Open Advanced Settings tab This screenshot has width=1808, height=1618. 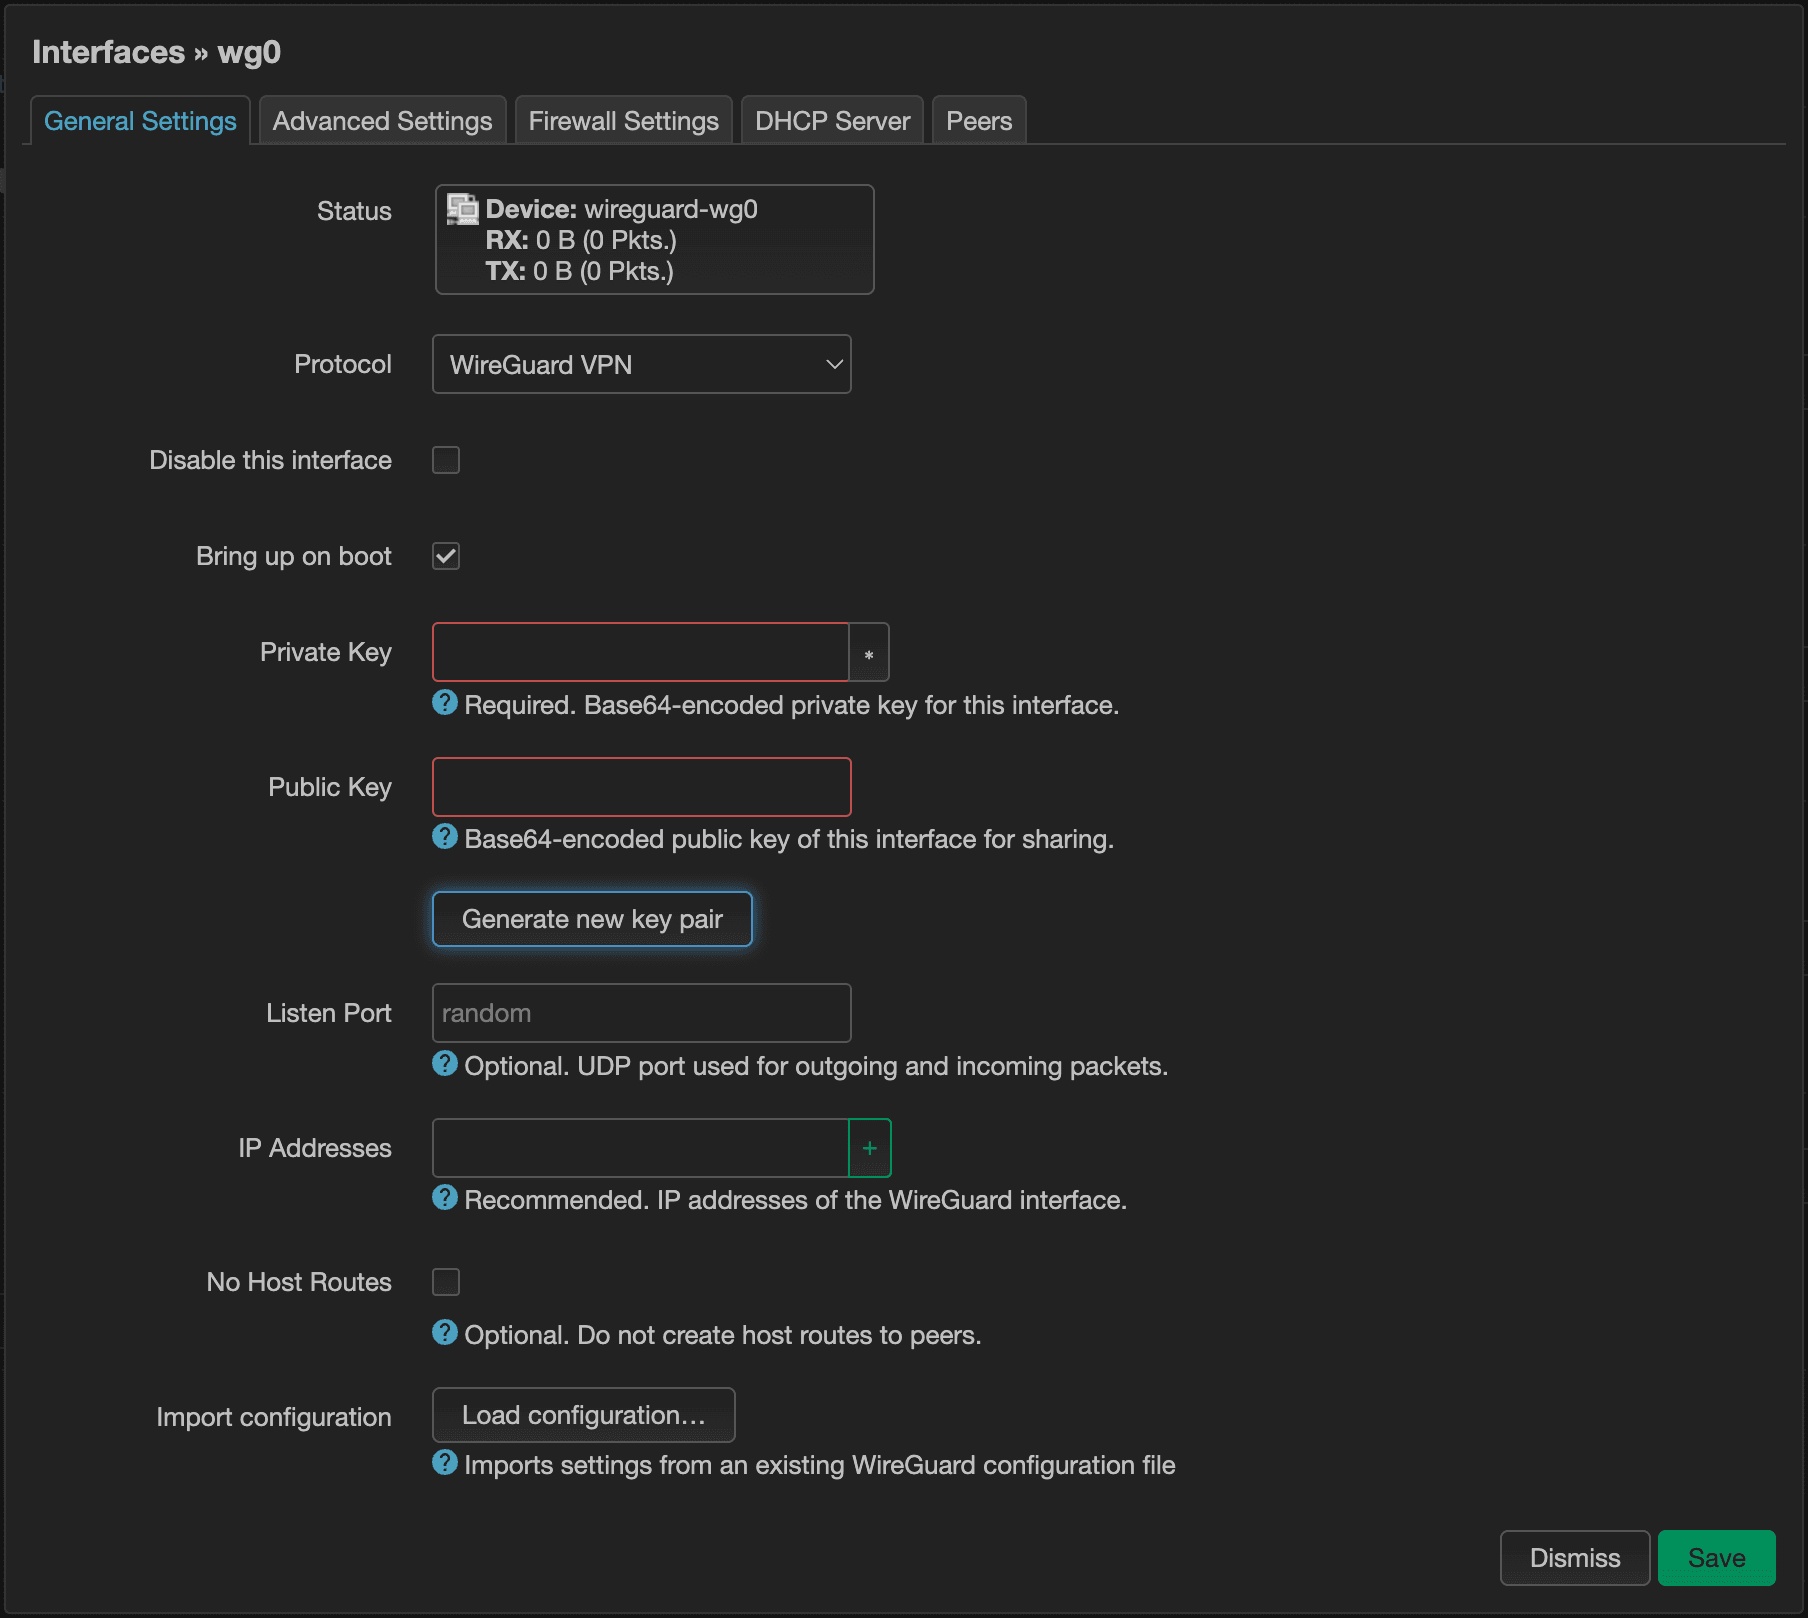pos(383,121)
